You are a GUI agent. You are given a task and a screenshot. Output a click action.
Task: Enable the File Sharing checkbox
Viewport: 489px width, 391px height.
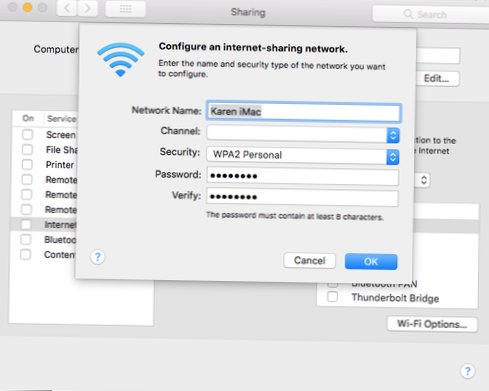coord(27,150)
